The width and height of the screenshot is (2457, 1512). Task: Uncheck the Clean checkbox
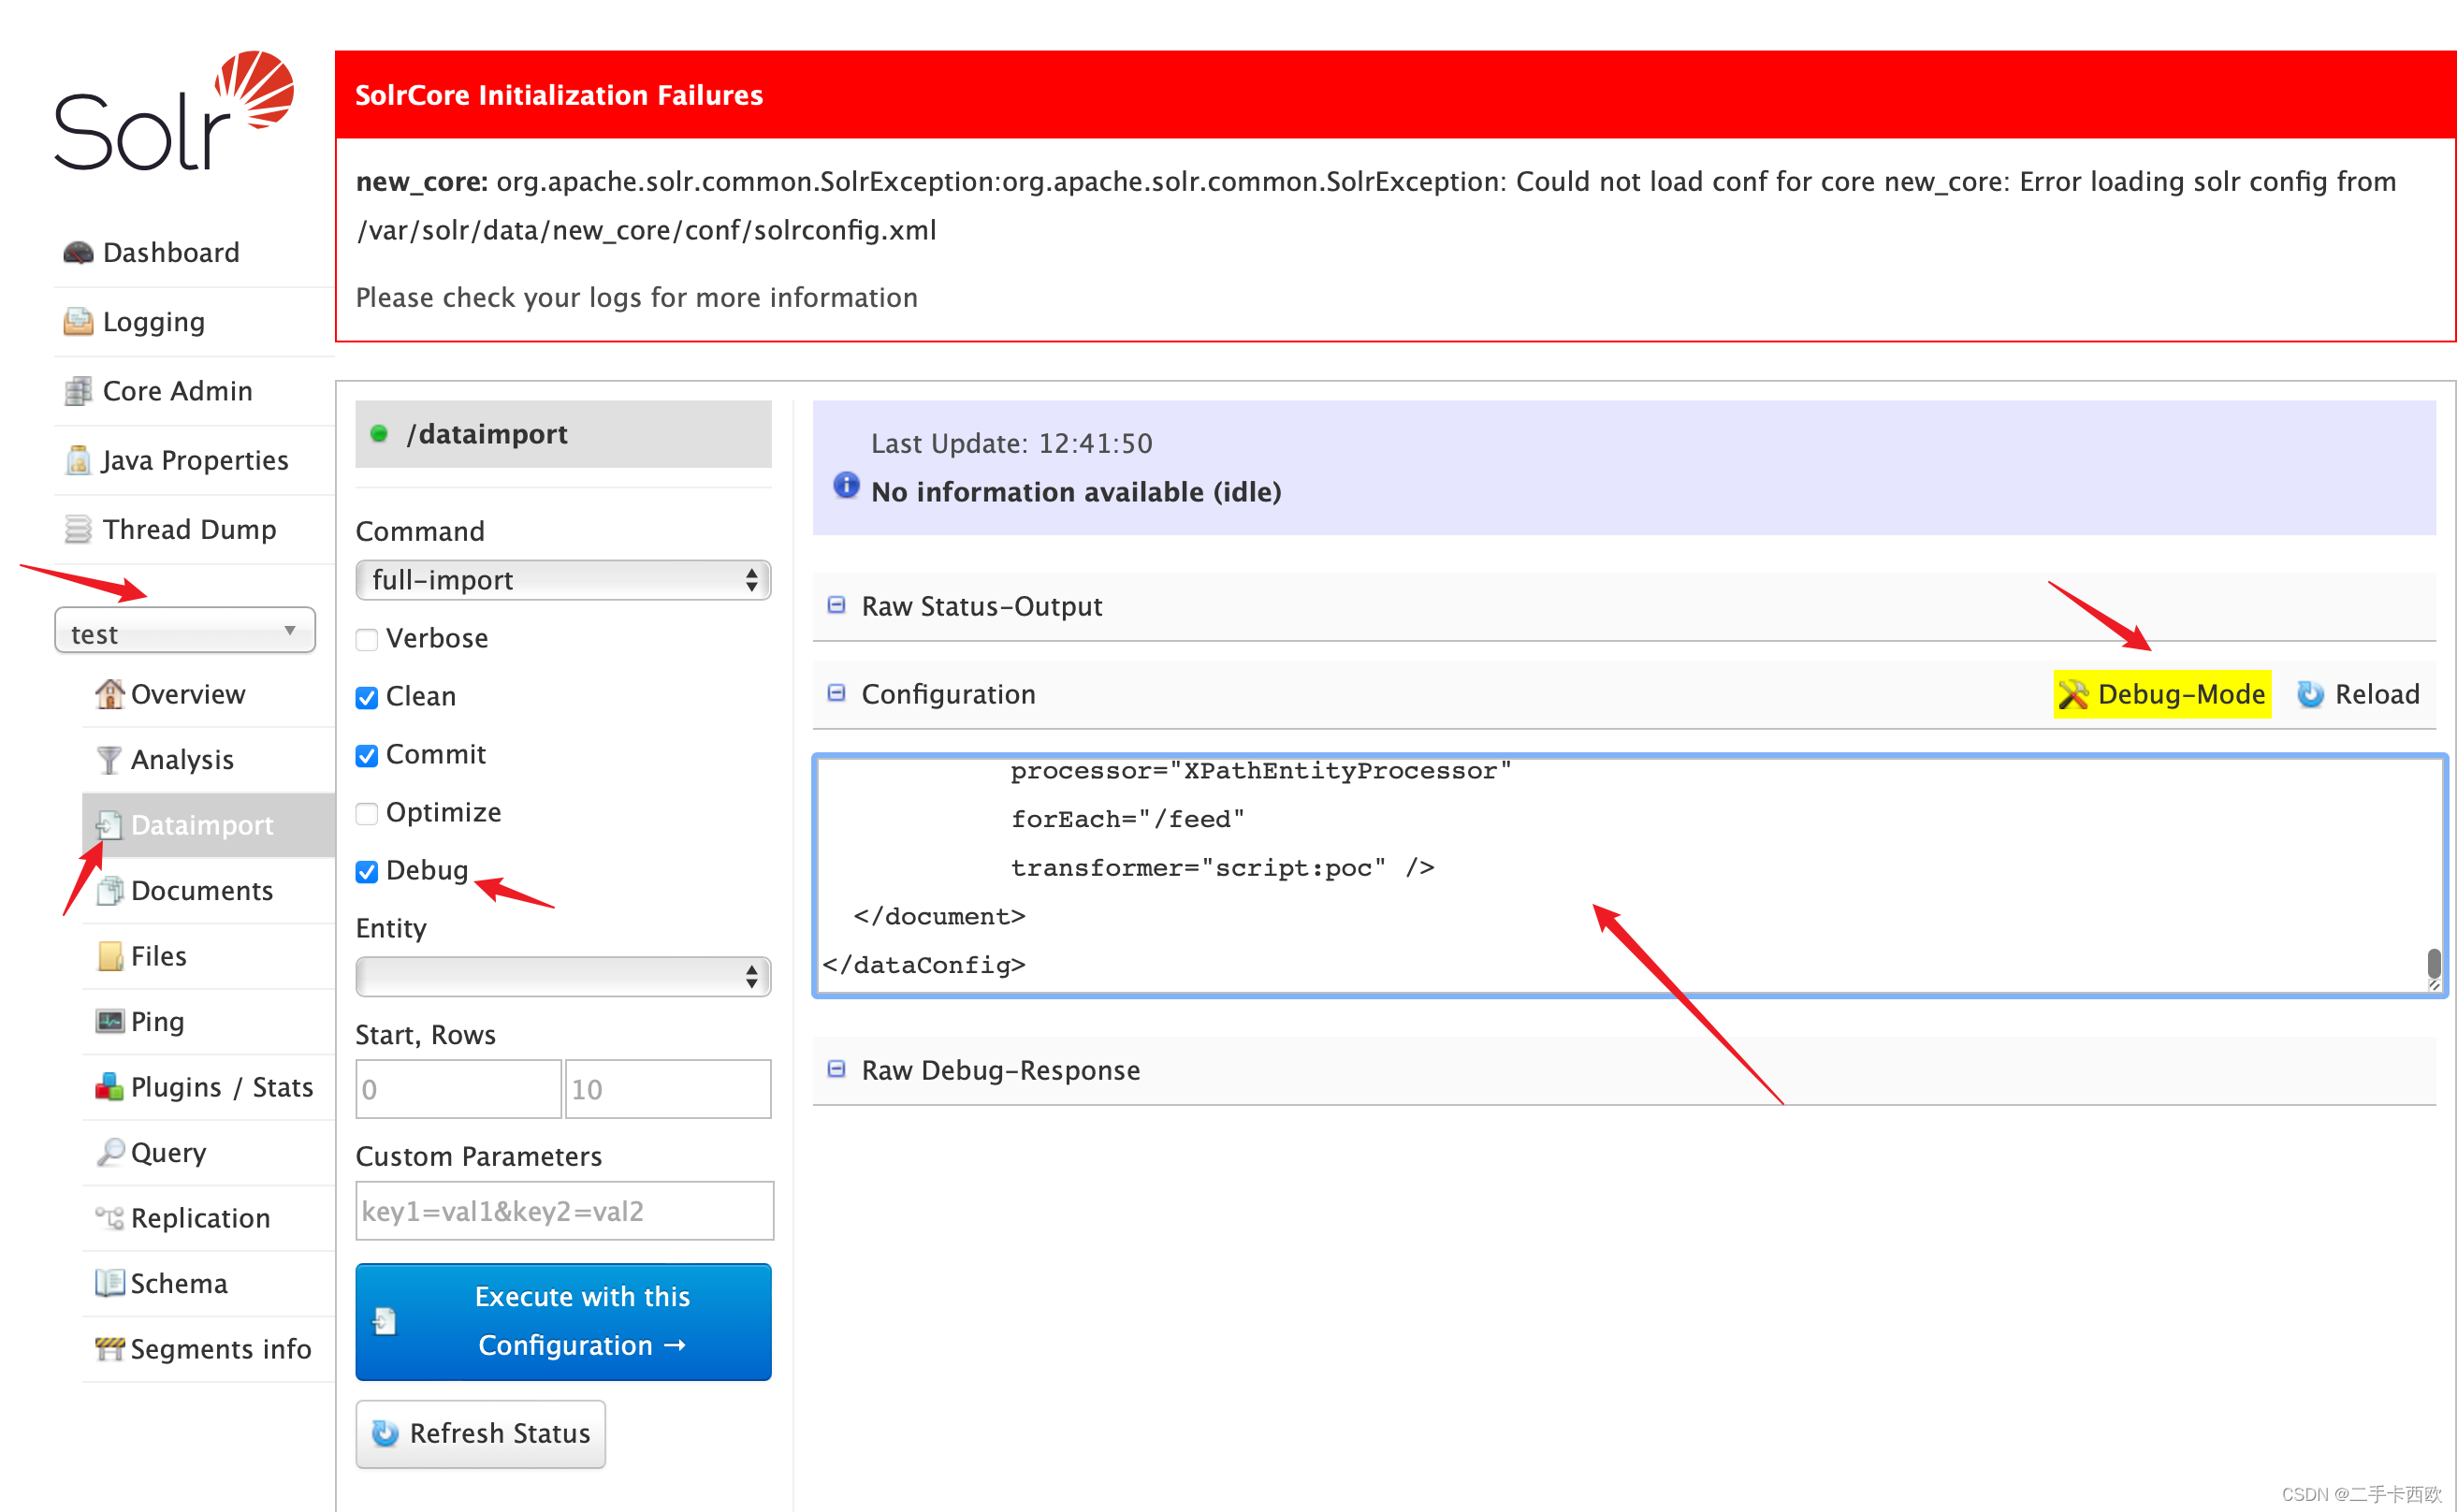[x=367, y=697]
